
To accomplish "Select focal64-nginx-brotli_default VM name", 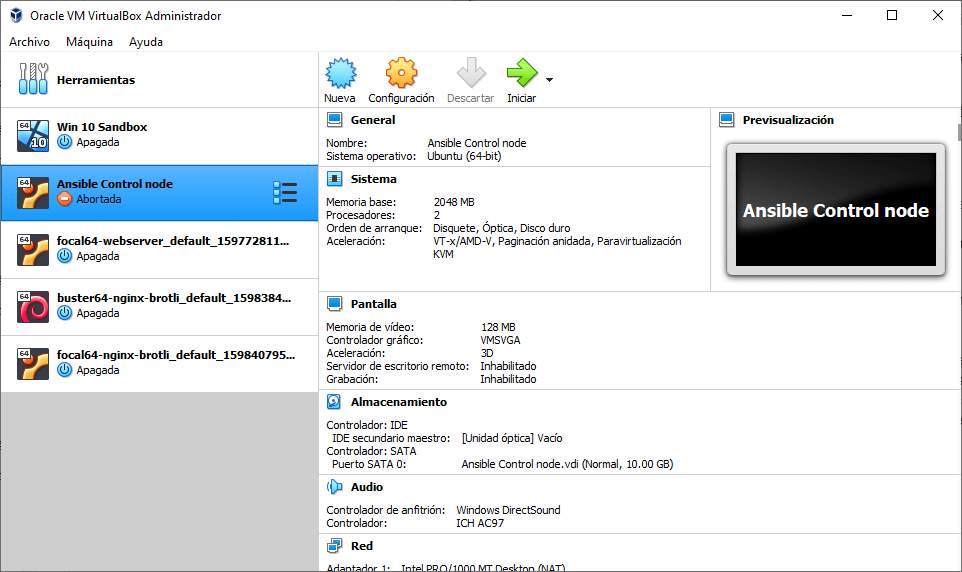I will 176,355.
